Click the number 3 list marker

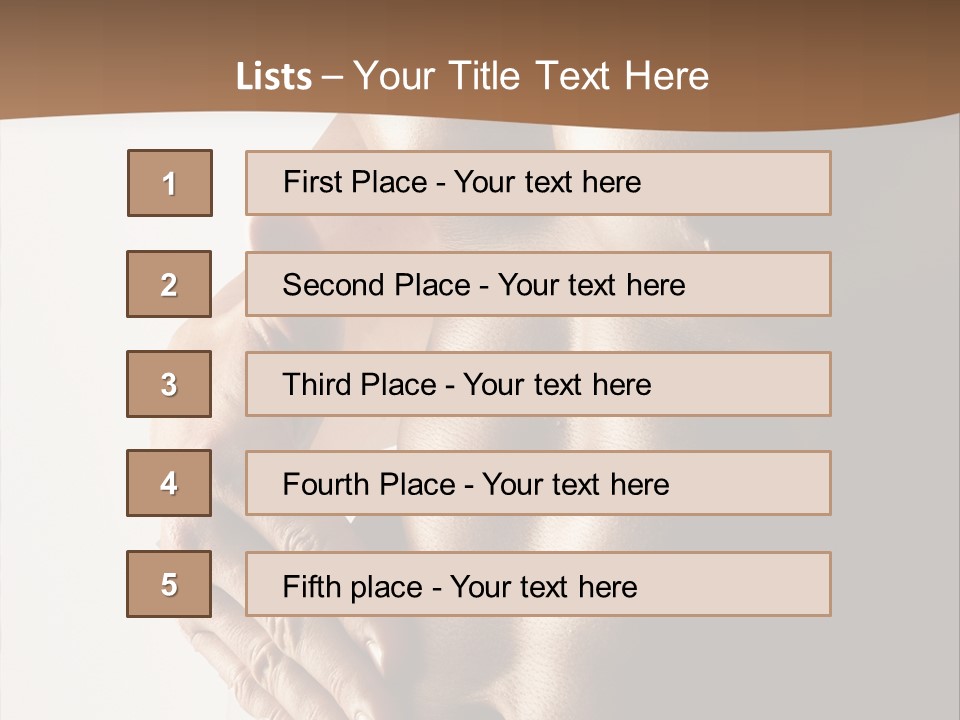pos(169,384)
